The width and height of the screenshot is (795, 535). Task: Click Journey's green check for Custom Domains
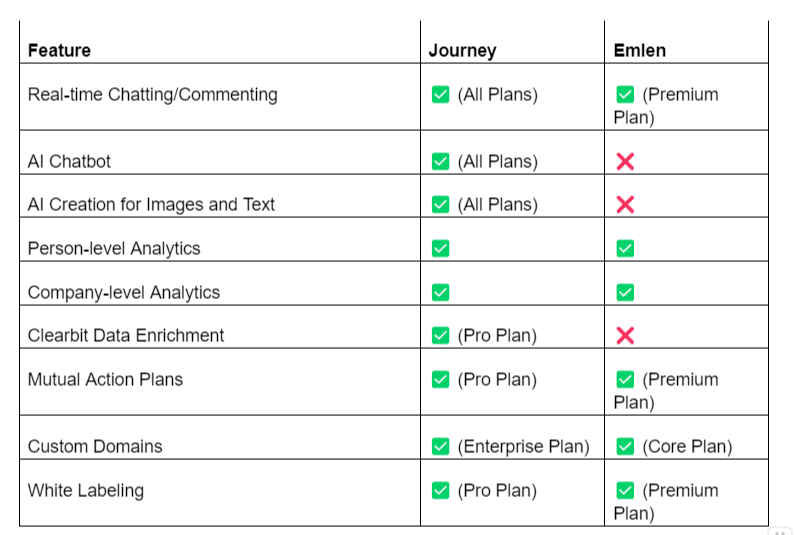pyautogui.click(x=440, y=446)
